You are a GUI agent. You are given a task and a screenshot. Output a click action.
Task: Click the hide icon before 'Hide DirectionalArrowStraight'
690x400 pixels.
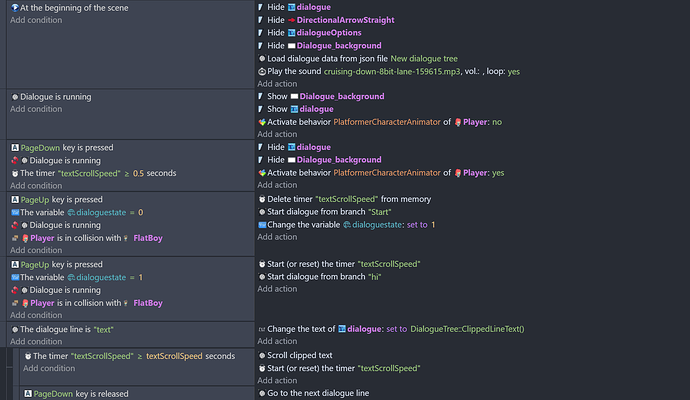261,20
